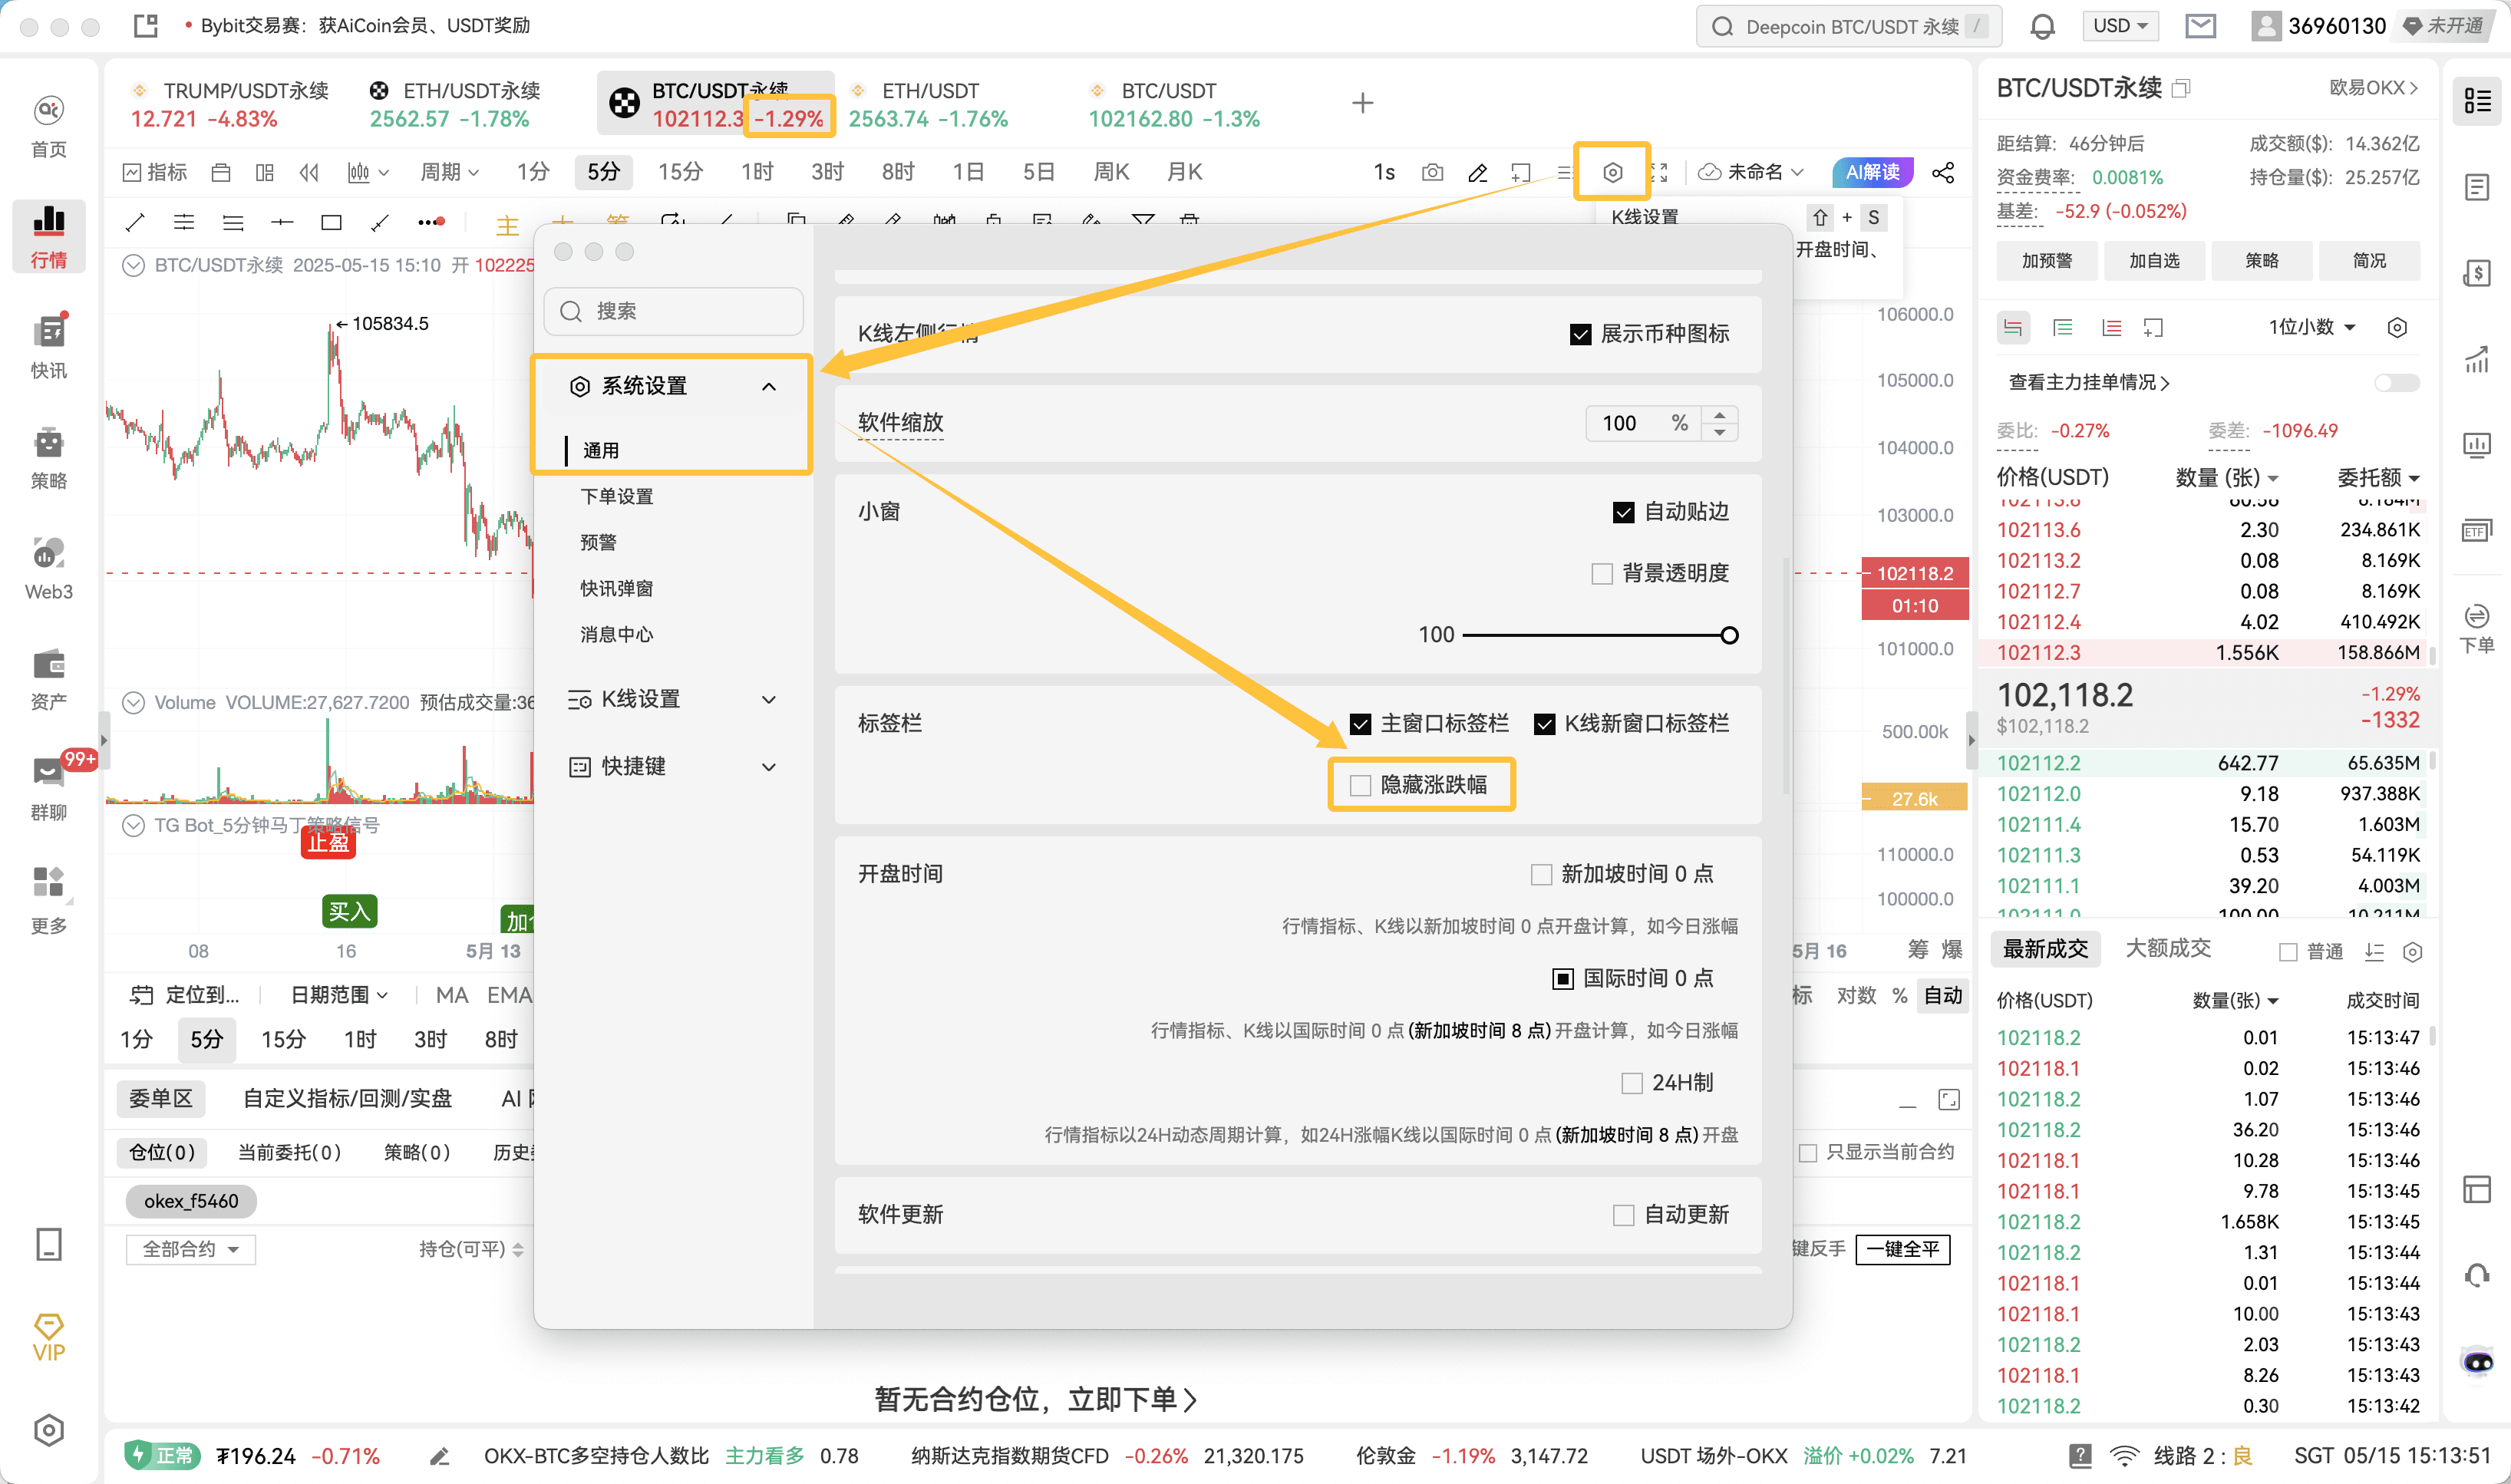Open sidebar settings hexagon icon at bottom left
The height and width of the screenshot is (1484, 2511).
tap(48, 1430)
